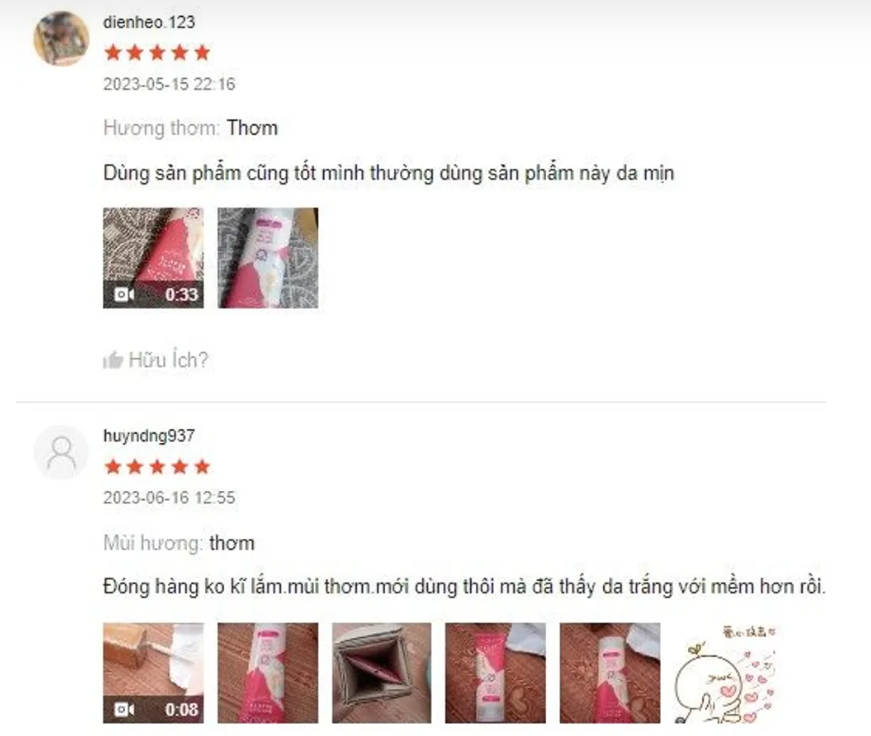The height and width of the screenshot is (736, 871).
Task: View fourth photo in huyndng937's review
Action: (x=495, y=673)
